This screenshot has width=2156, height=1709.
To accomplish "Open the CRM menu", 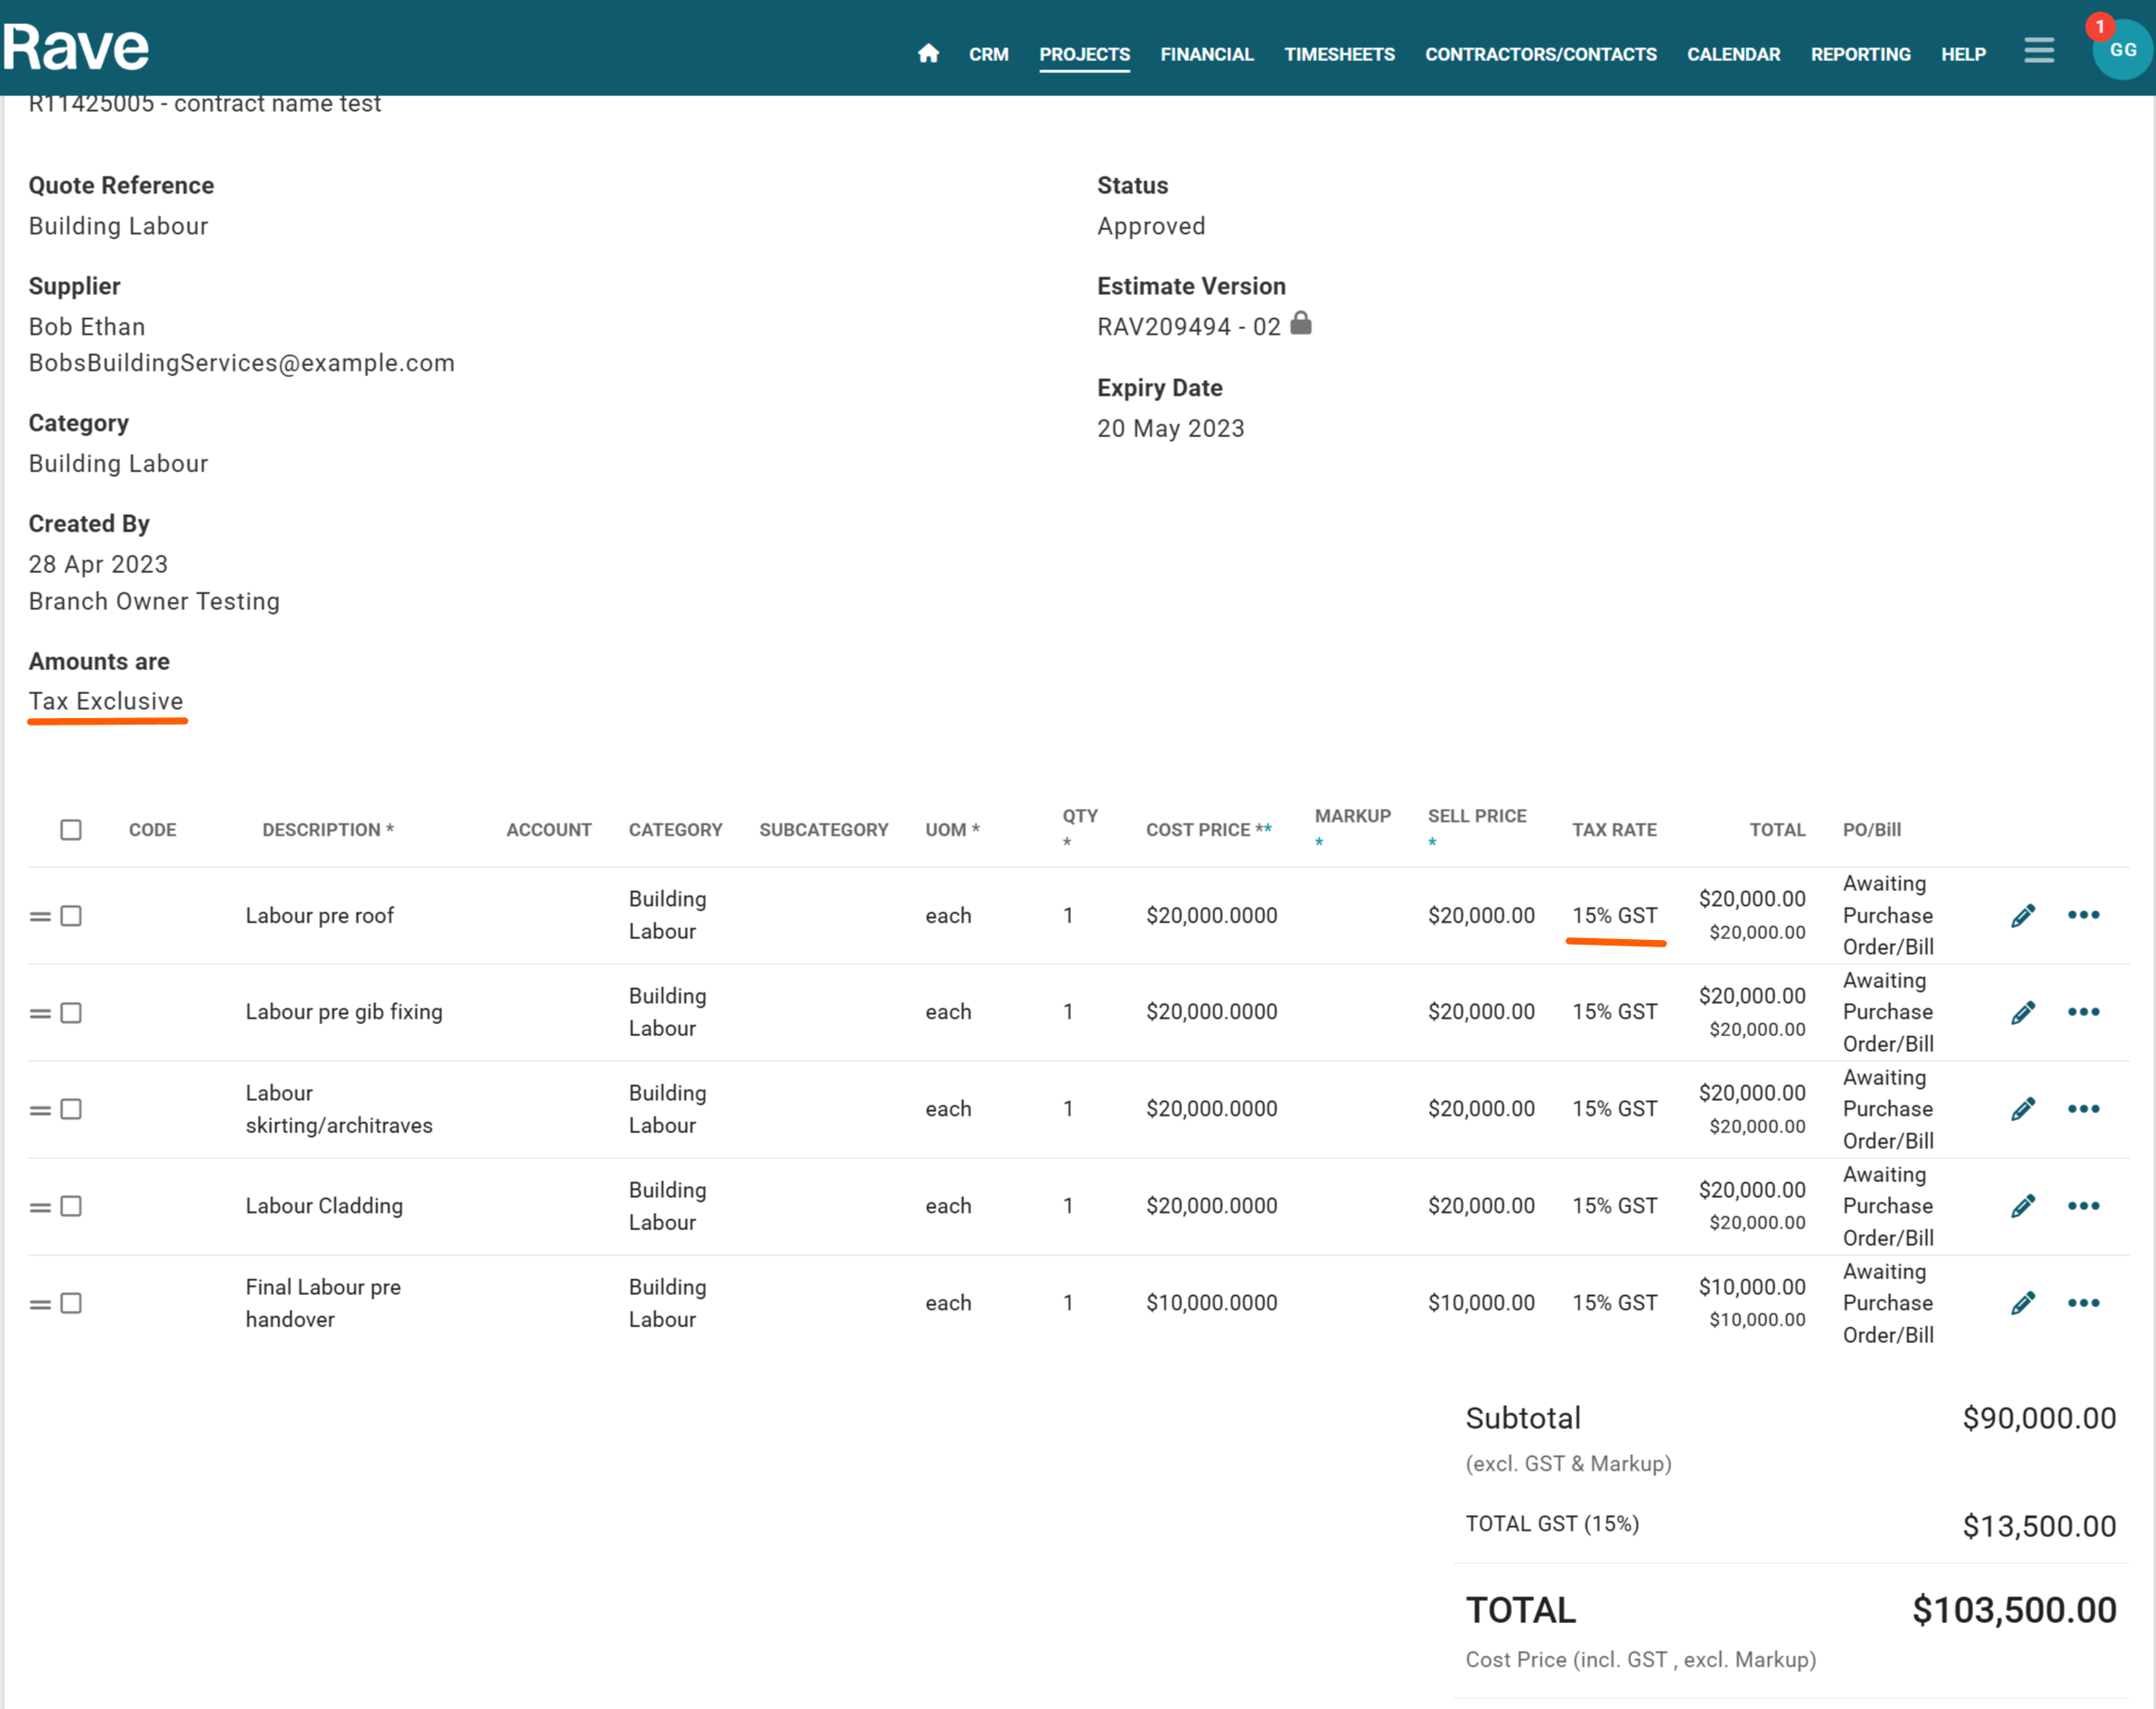I will tap(988, 54).
